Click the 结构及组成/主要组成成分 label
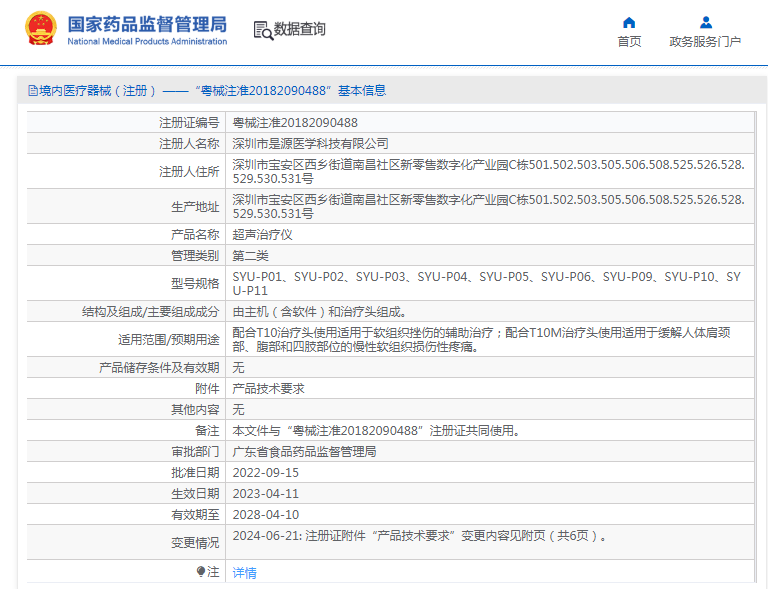 [150, 311]
